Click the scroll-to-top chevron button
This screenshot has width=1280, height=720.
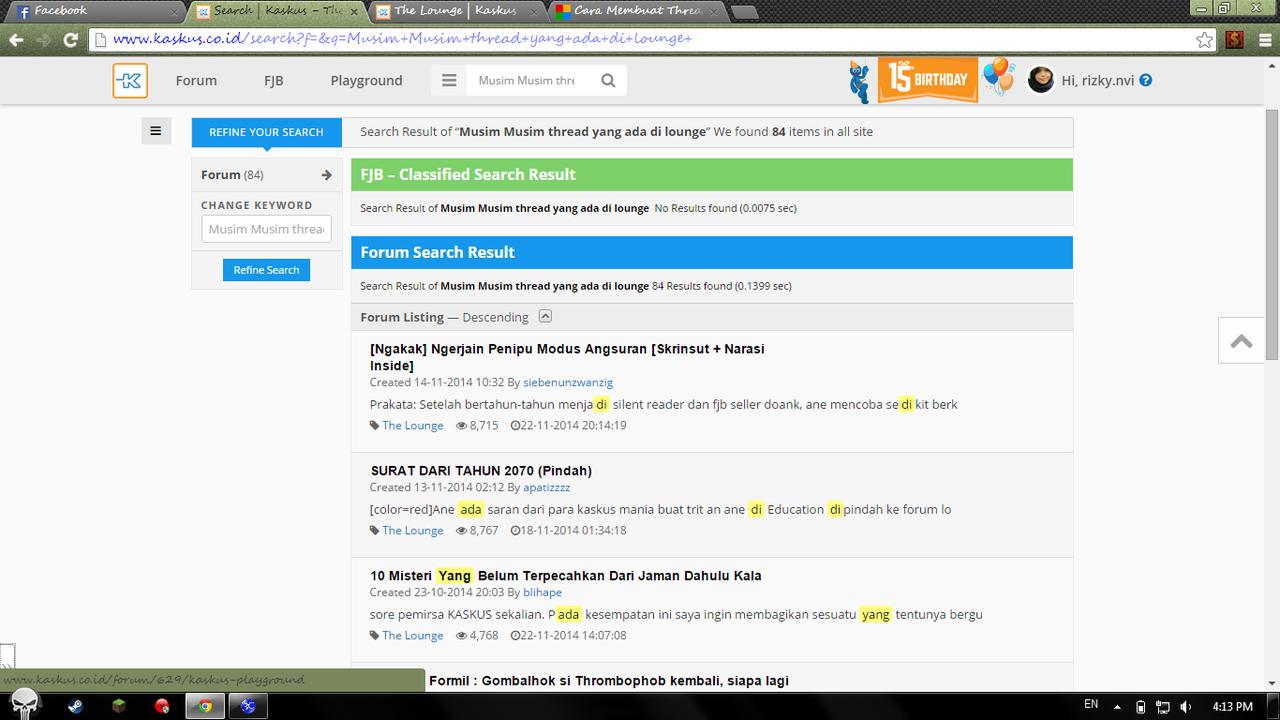point(1242,341)
